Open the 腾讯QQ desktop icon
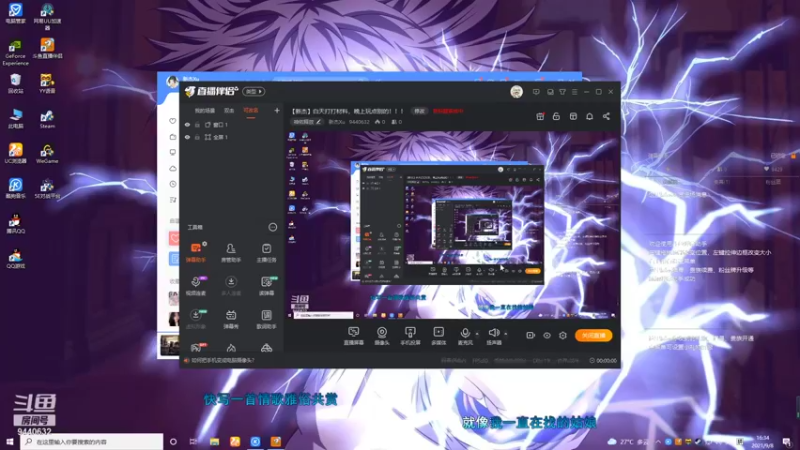The image size is (800, 450). pyautogui.click(x=15, y=223)
